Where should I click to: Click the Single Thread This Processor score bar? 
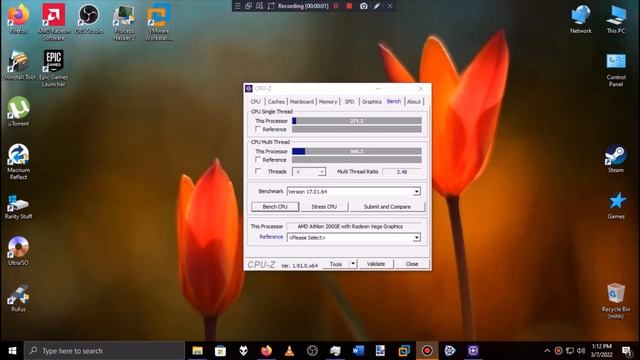pos(357,121)
